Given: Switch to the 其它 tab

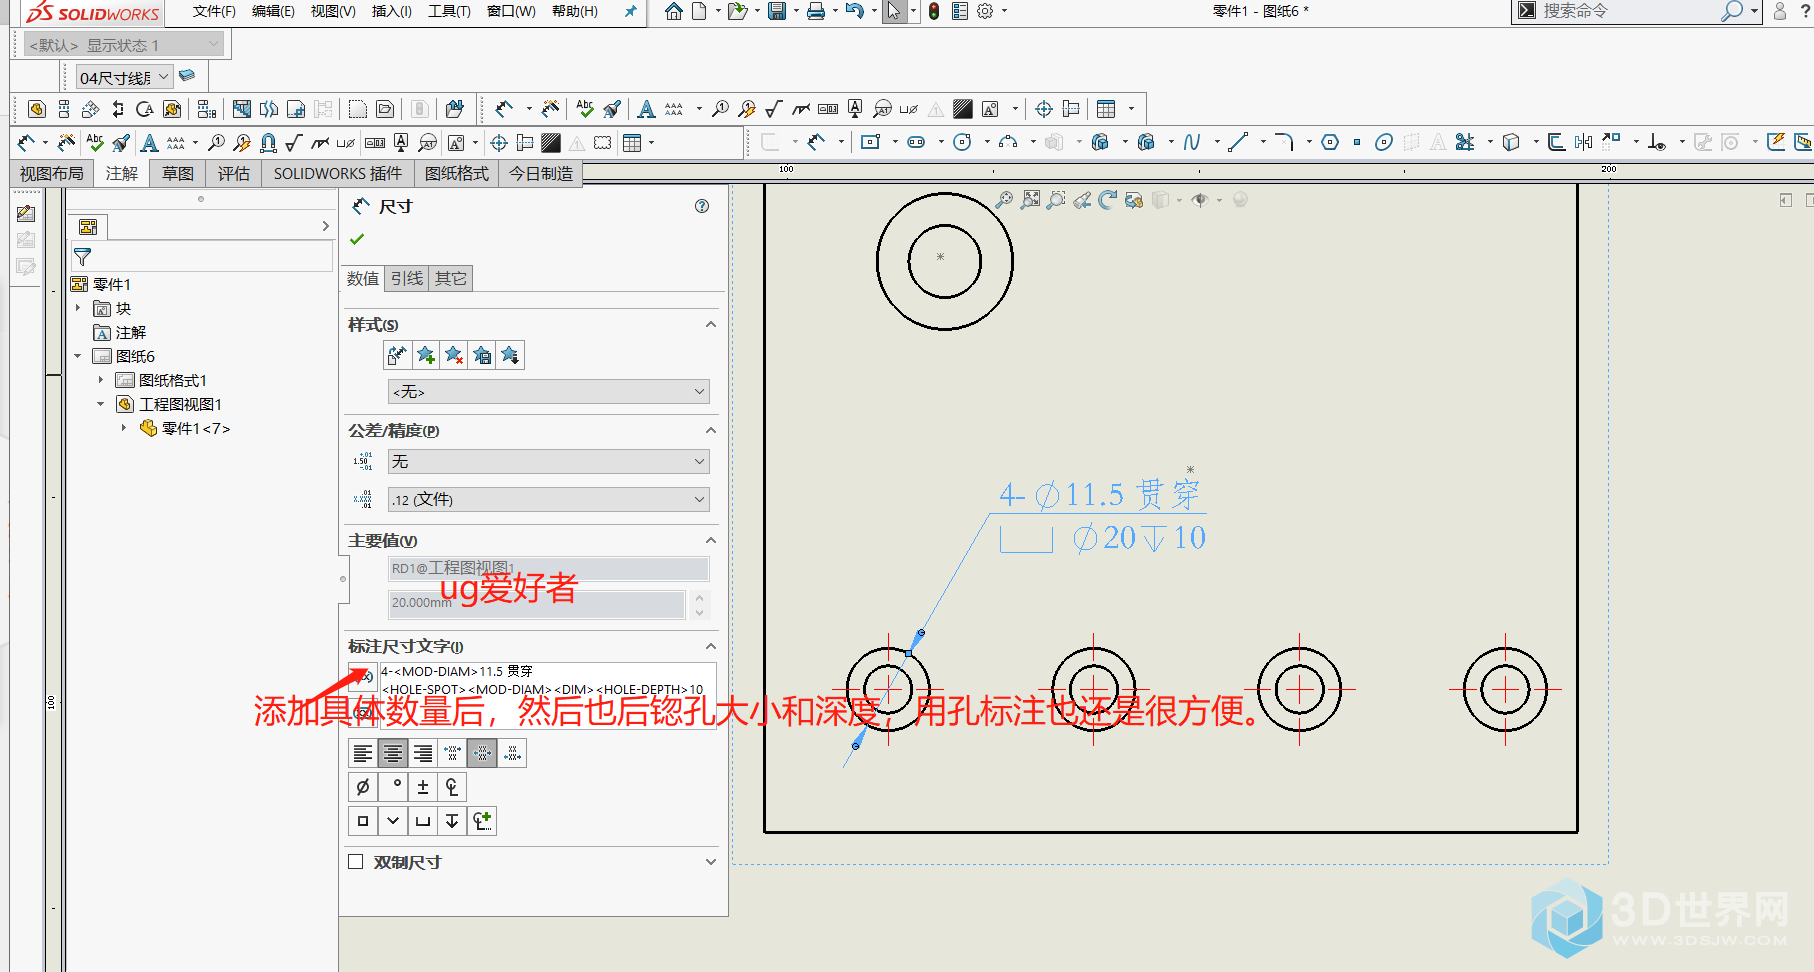Looking at the screenshot, I should 451,278.
